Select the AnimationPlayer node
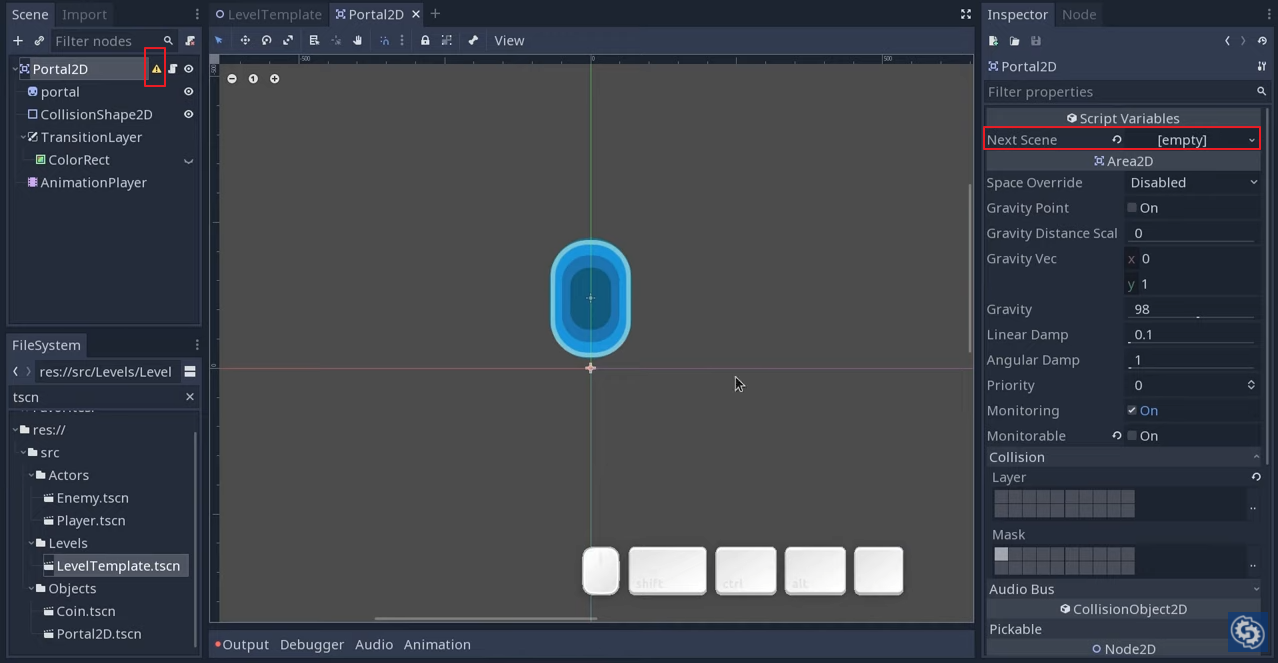Screen dimensions: 1278x663 [x=93, y=183]
